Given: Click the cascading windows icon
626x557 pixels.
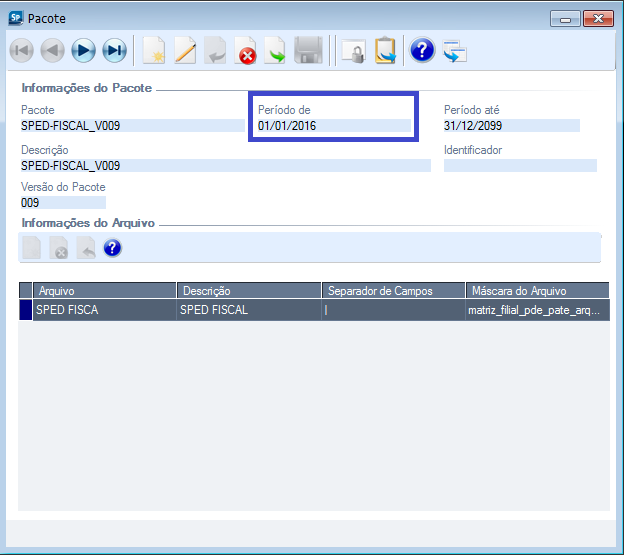Looking at the screenshot, I should click(455, 51).
